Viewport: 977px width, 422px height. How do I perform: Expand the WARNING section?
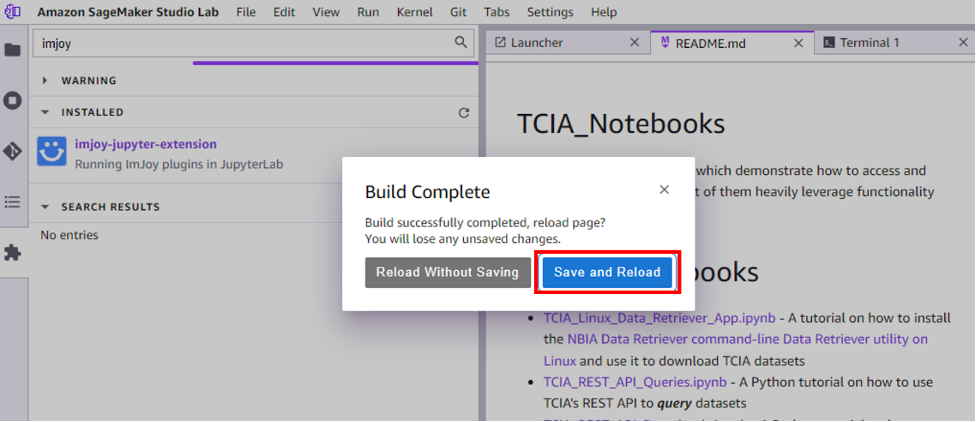tap(45, 80)
